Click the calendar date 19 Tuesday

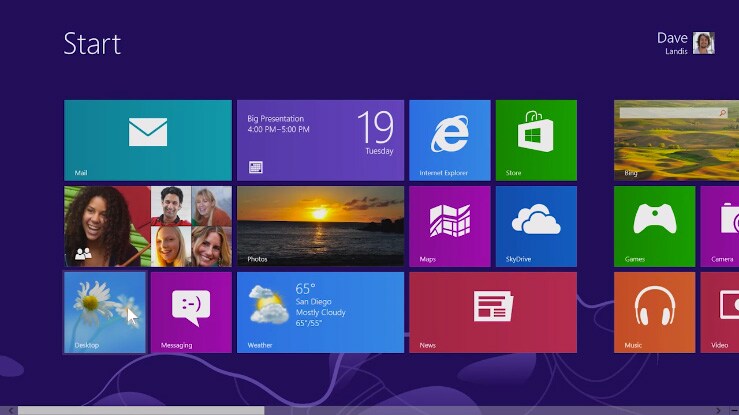[x=376, y=133]
